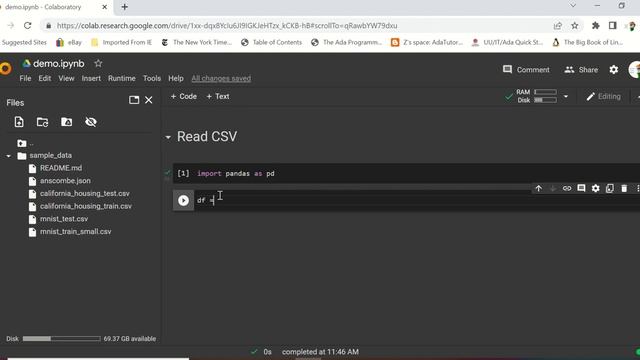Open the File menu
The height and width of the screenshot is (360, 640).
[25, 78]
